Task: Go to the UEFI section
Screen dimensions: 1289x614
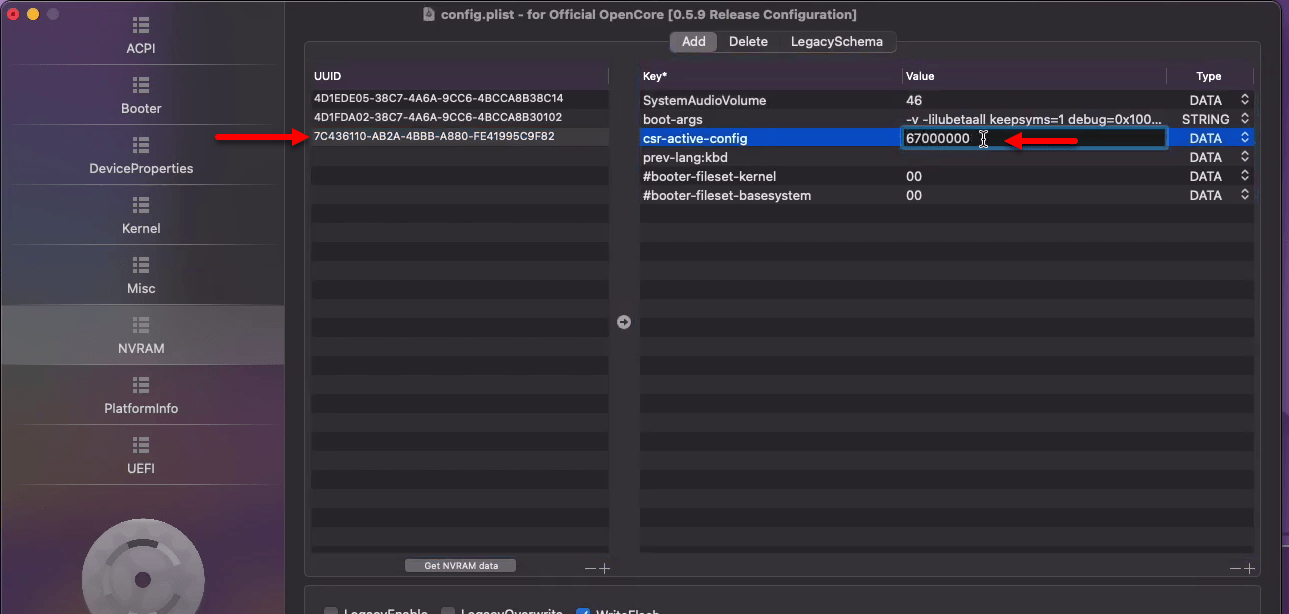Action: coord(141,455)
